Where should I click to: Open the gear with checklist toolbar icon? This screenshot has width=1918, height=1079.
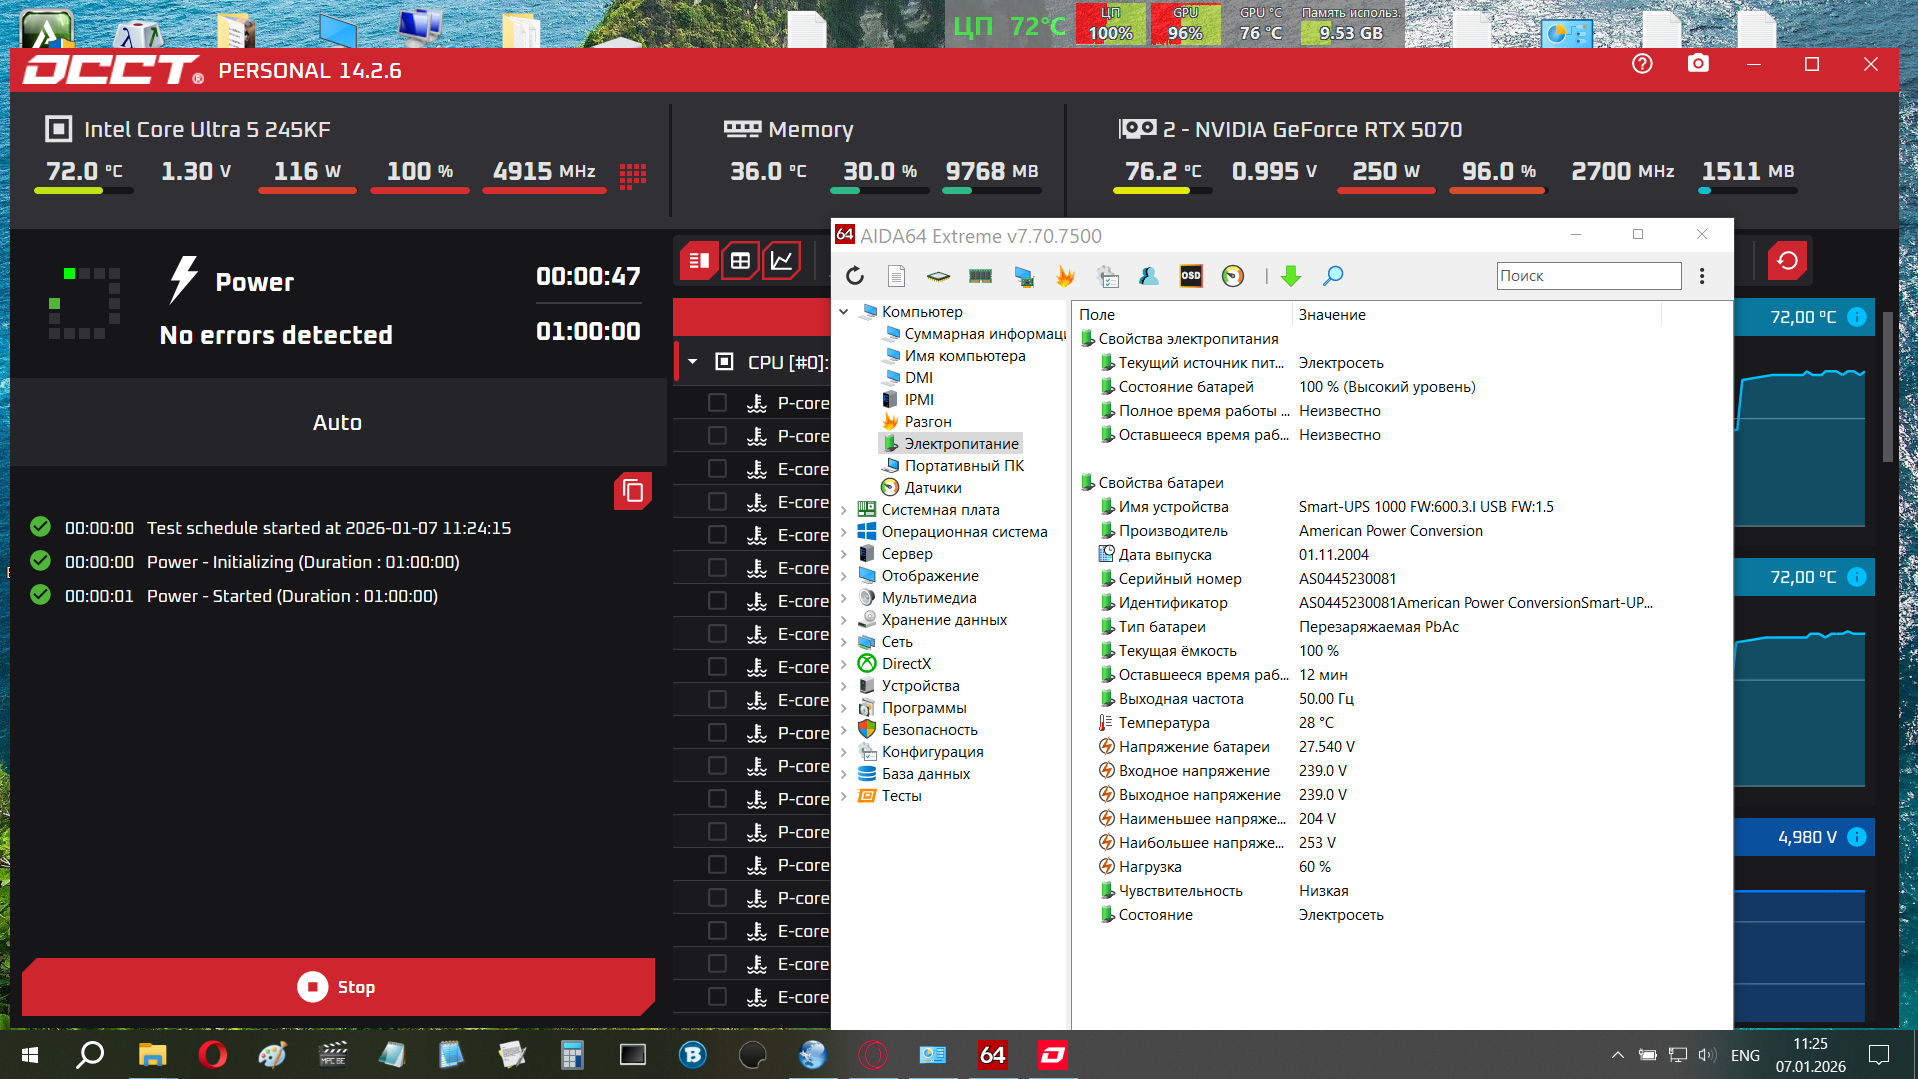click(x=1107, y=276)
